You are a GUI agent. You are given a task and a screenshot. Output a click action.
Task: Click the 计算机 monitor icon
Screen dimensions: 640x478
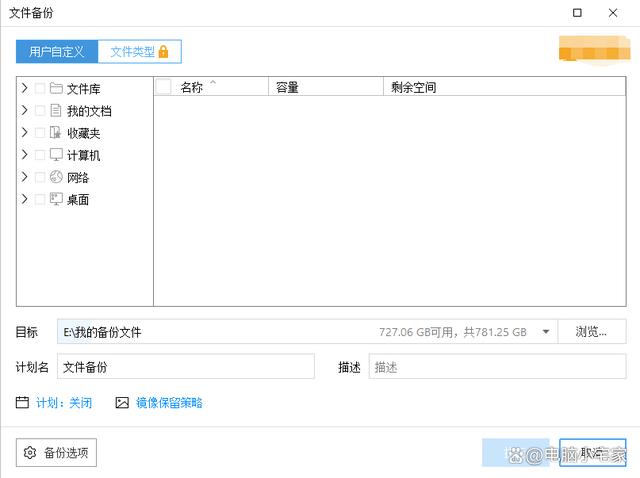(56, 155)
